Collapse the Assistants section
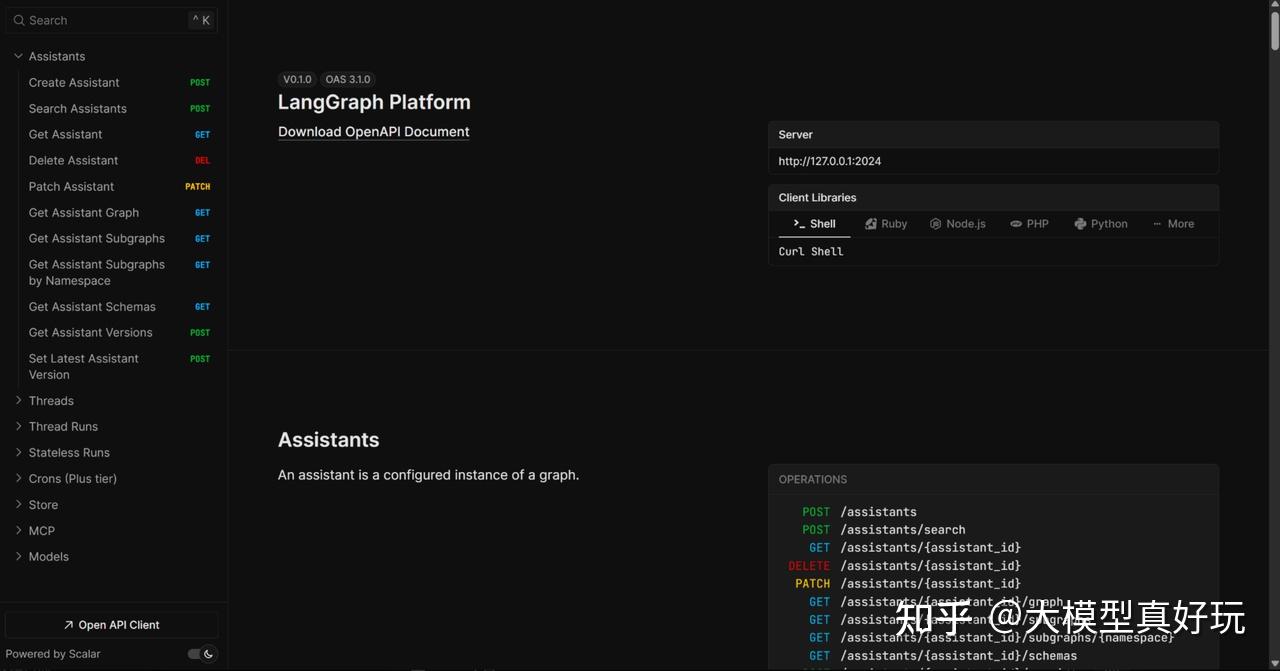The height and width of the screenshot is (671, 1280). [18, 56]
